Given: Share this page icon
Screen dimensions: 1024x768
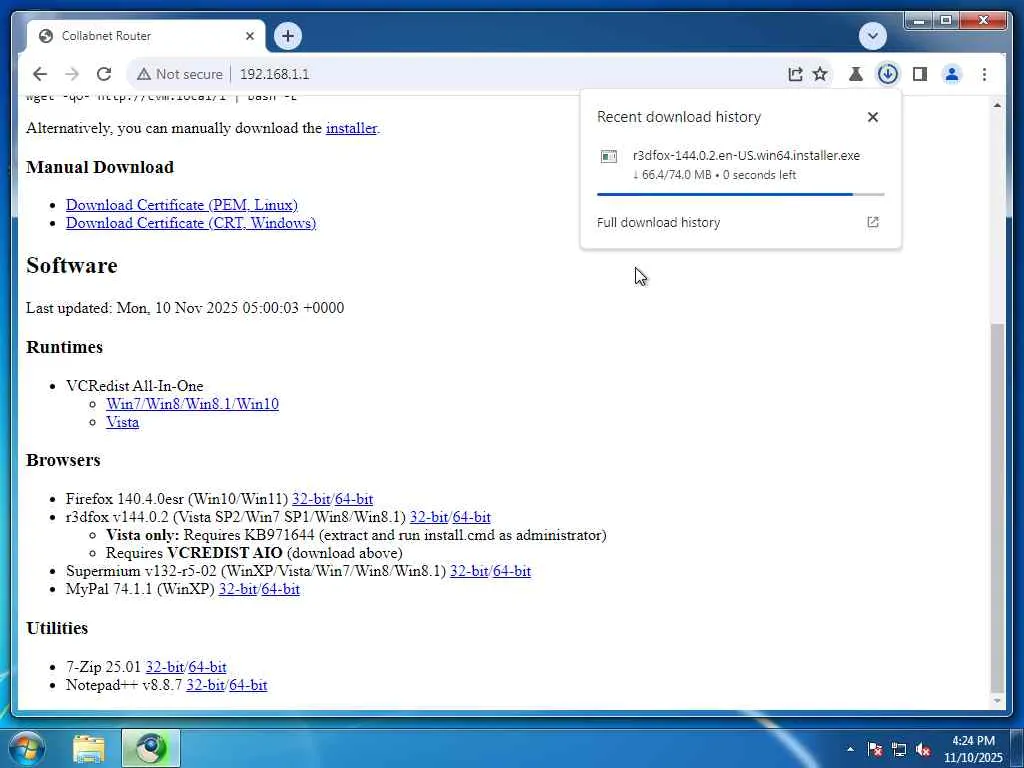Looking at the screenshot, I should 795,74.
